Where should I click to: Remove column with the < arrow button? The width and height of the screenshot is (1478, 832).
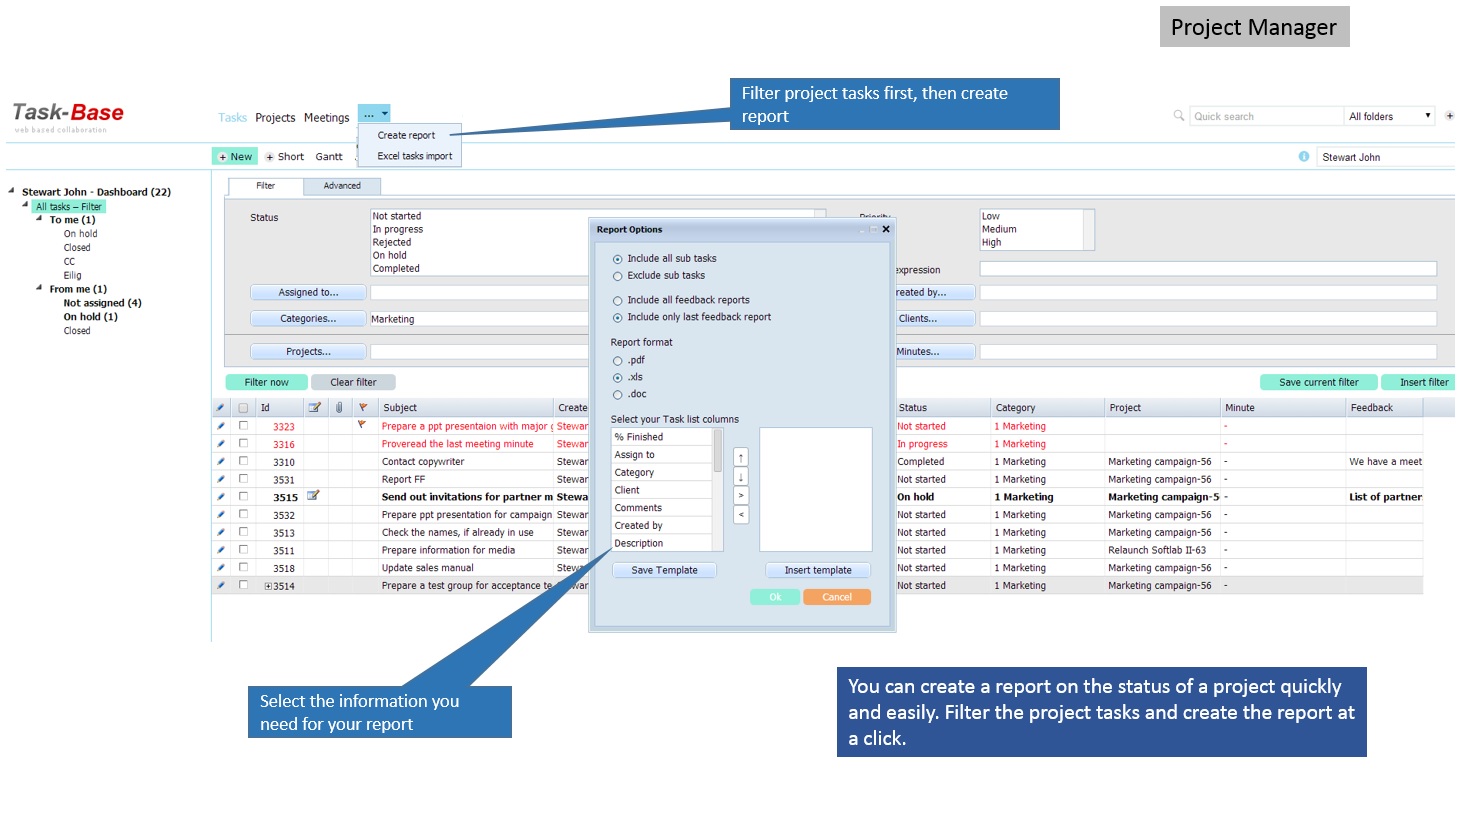[741, 515]
